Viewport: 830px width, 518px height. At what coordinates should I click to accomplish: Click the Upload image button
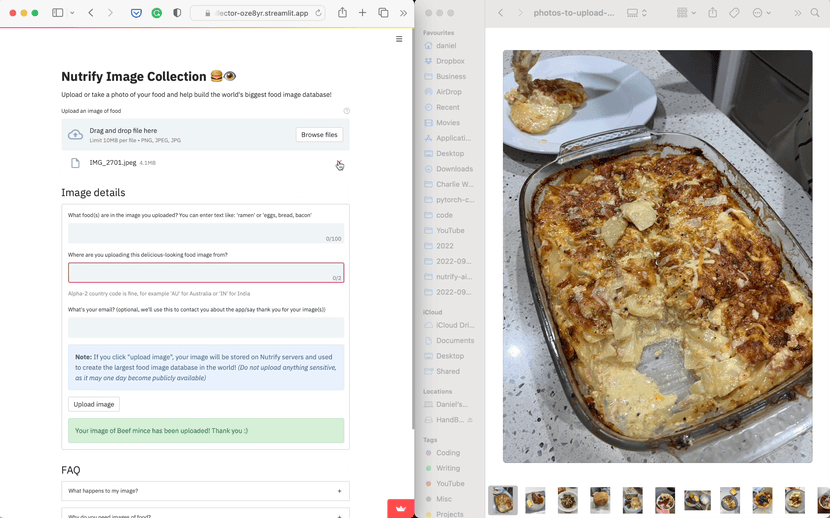pos(94,404)
